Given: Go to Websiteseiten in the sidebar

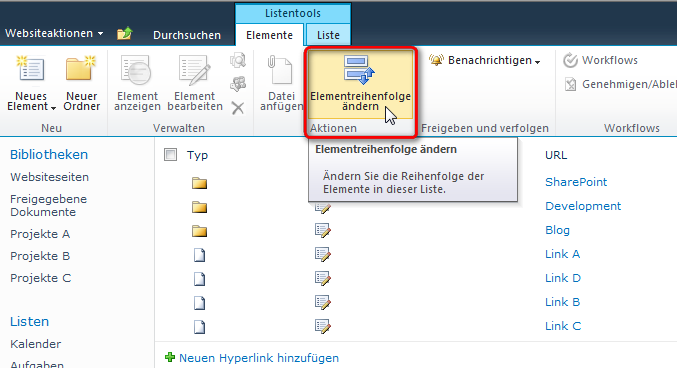Looking at the screenshot, I should [x=50, y=177].
